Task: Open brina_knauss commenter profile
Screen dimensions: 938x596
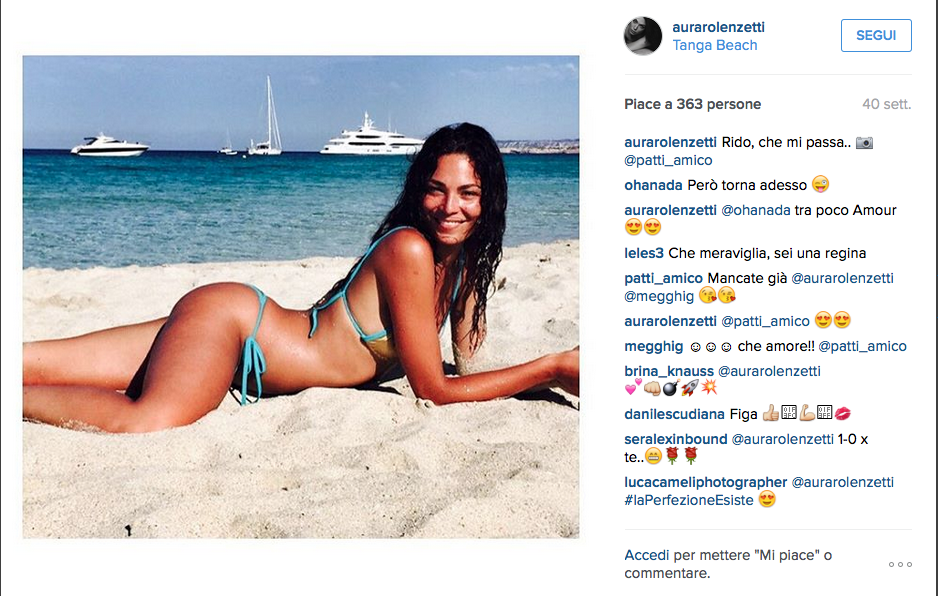Action: pos(669,372)
